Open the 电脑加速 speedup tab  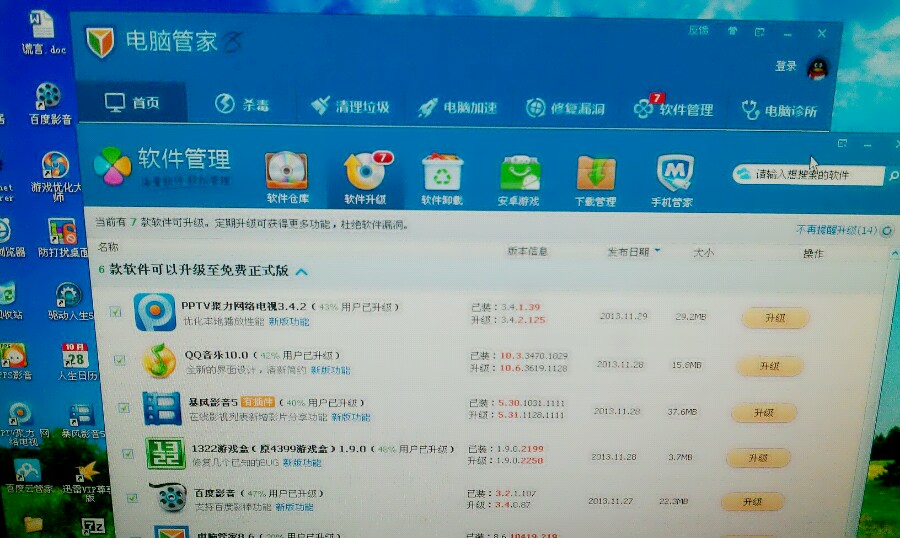(x=457, y=107)
